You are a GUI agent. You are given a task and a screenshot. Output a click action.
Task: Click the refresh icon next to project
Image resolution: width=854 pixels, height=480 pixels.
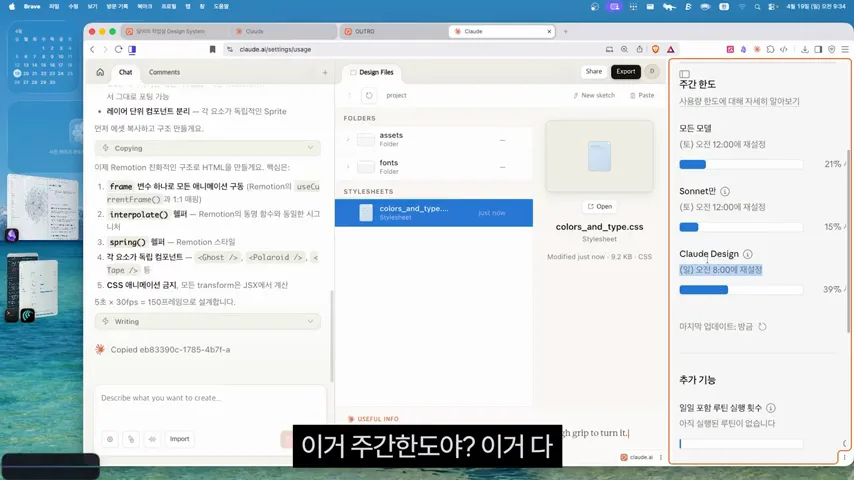pos(369,95)
